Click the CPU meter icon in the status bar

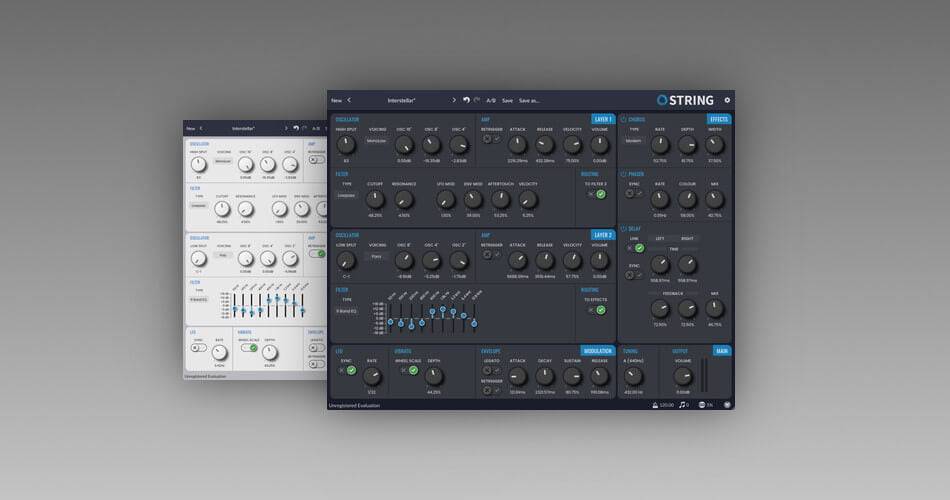click(702, 405)
